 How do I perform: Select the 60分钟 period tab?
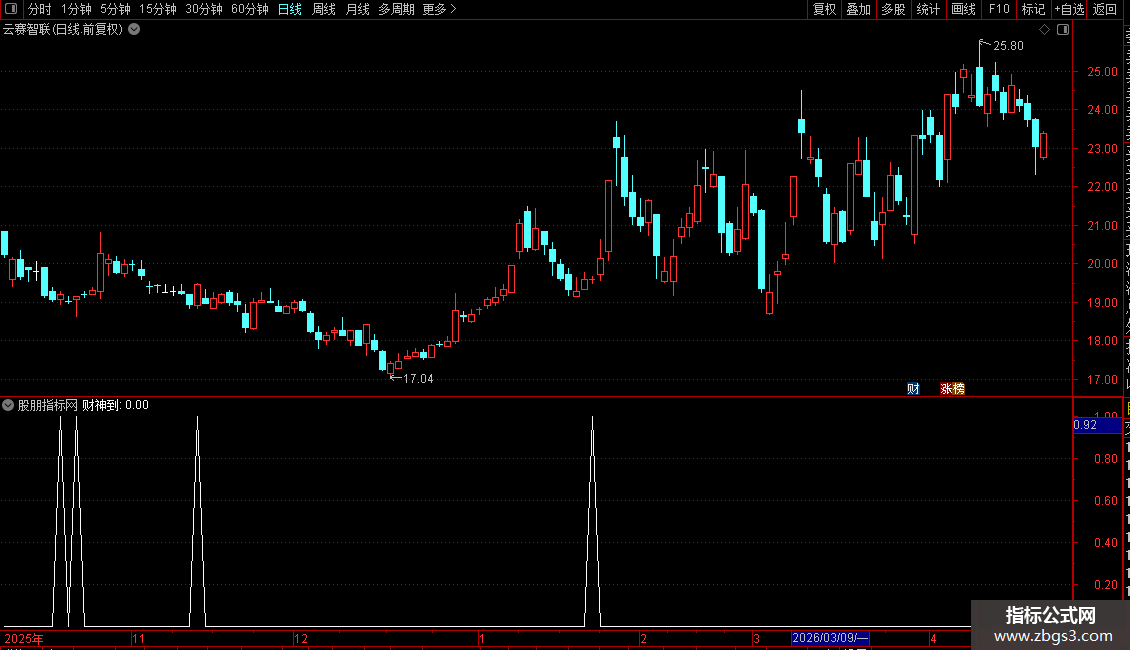click(250, 9)
